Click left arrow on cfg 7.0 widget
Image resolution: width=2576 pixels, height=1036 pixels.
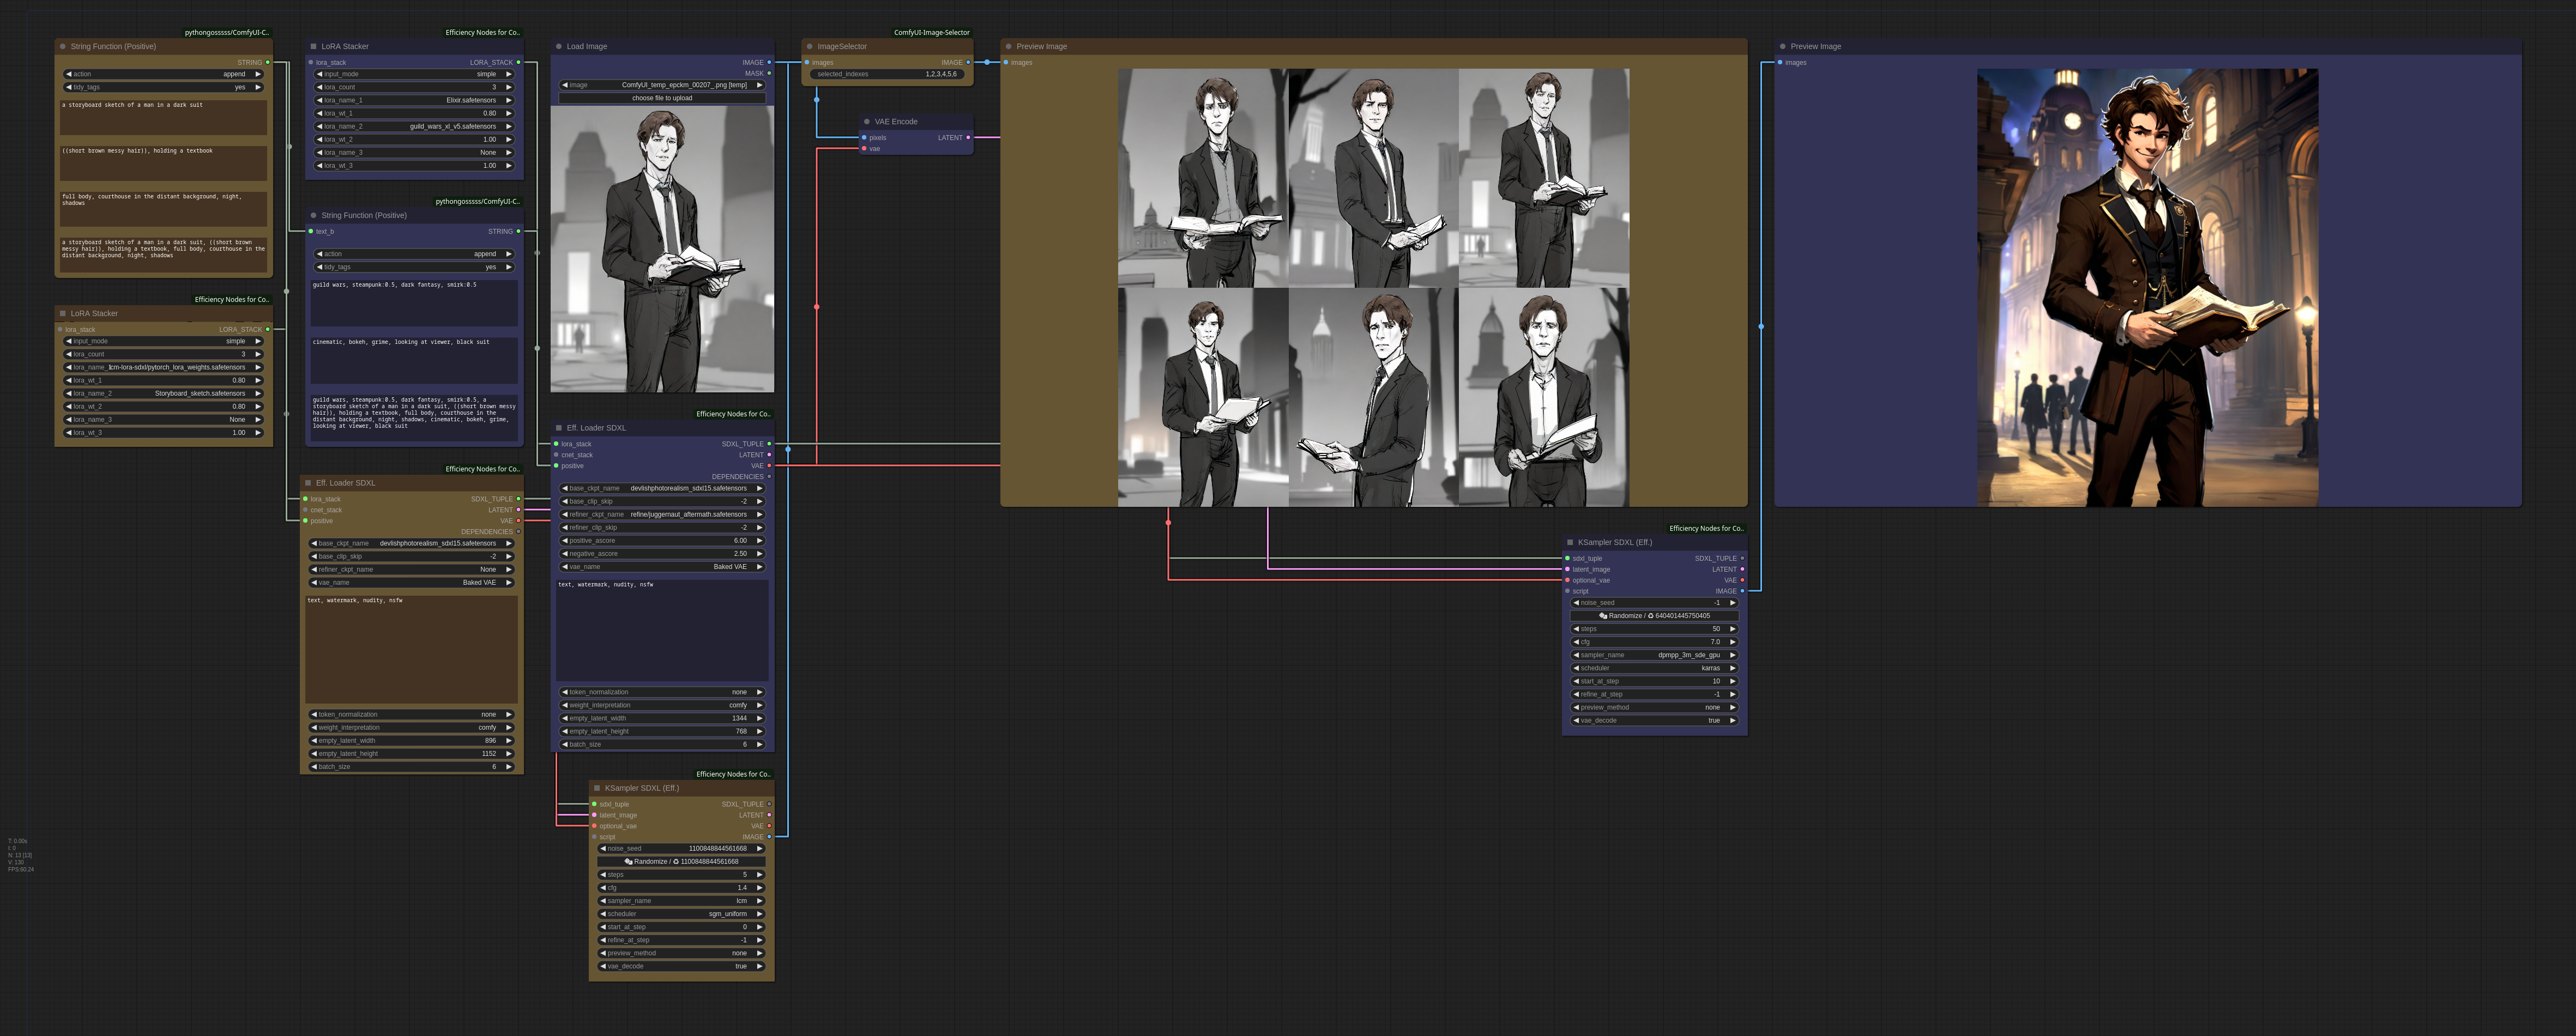tap(1576, 642)
